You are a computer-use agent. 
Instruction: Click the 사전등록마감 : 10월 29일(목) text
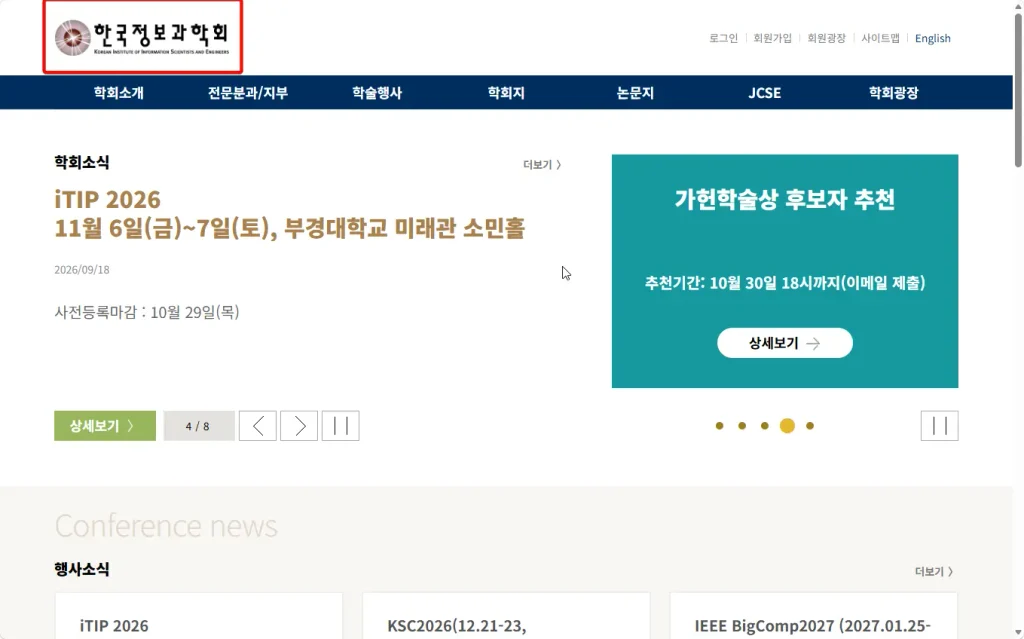coord(147,312)
